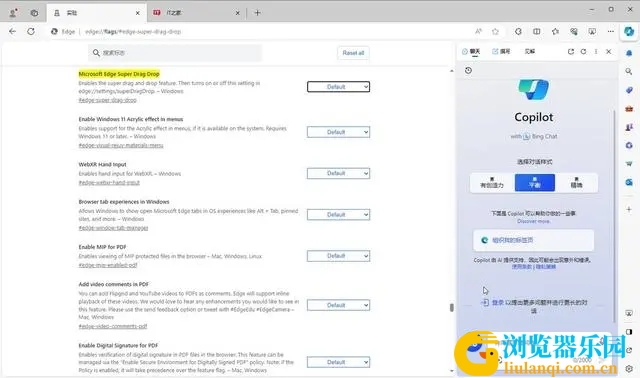Open the Outlook sidebar icon
This screenshot has width=640, height=378.
(x=629, y=182)
